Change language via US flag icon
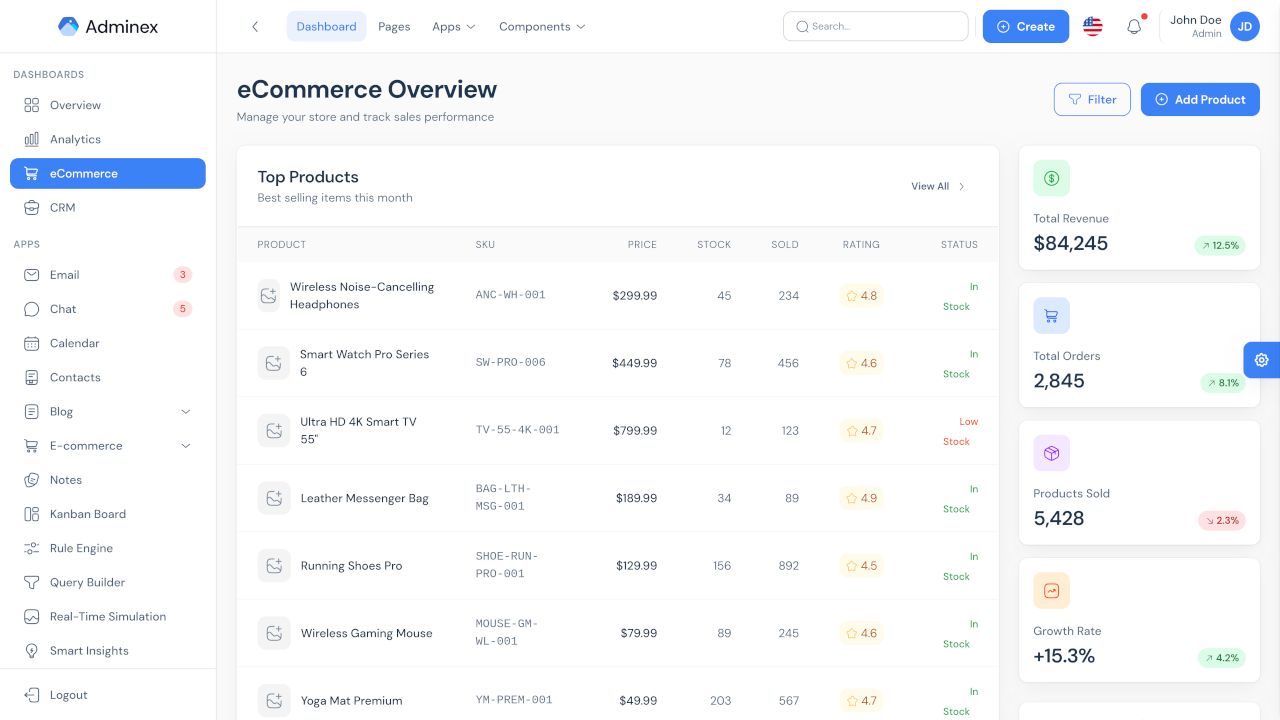The image size is (1280, 720). 1093,27
